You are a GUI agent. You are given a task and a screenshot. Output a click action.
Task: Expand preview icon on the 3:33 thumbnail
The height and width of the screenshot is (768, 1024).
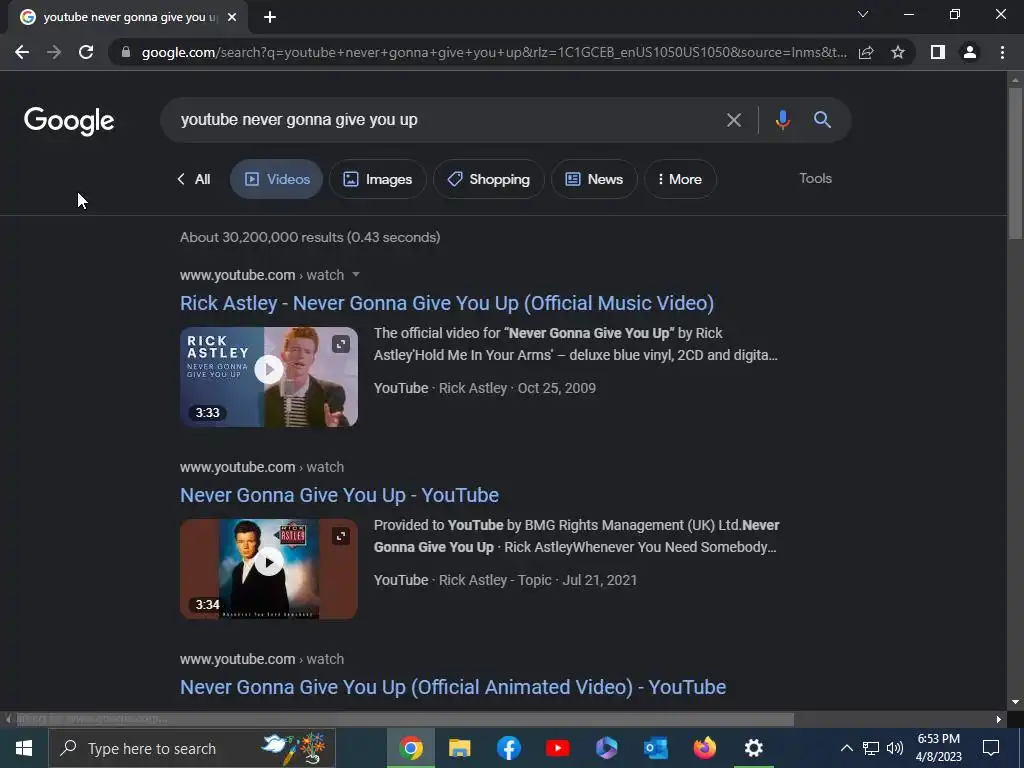click(341, 344)
